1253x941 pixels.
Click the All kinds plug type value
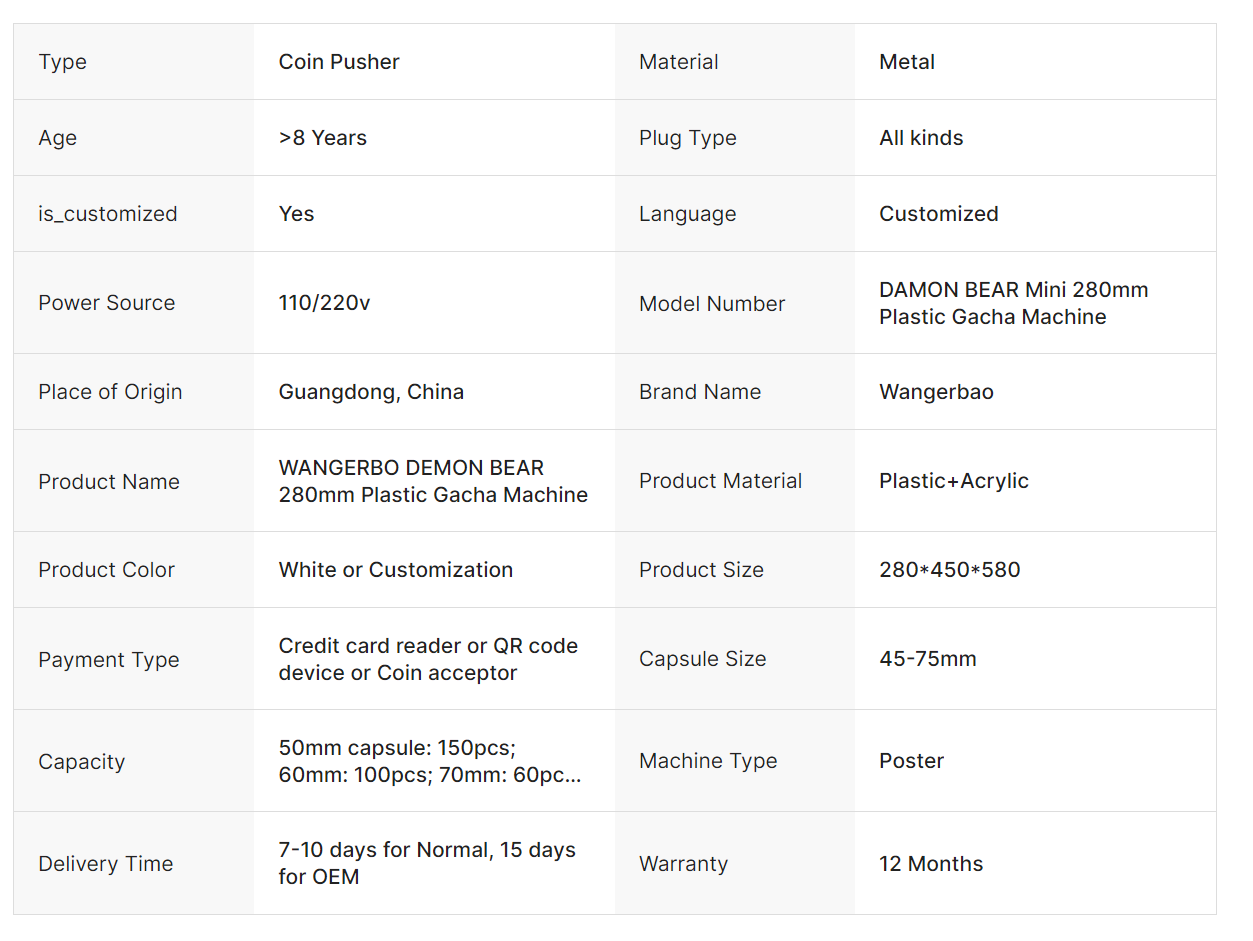[x=921, y=138]
